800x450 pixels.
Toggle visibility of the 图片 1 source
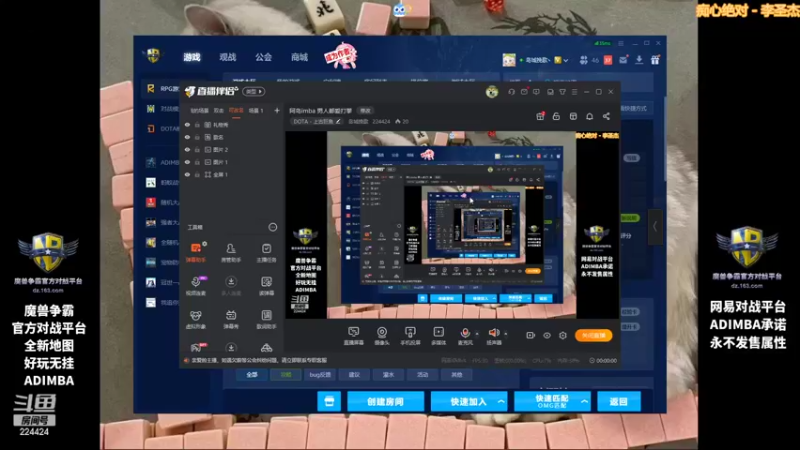coord(187,162)
